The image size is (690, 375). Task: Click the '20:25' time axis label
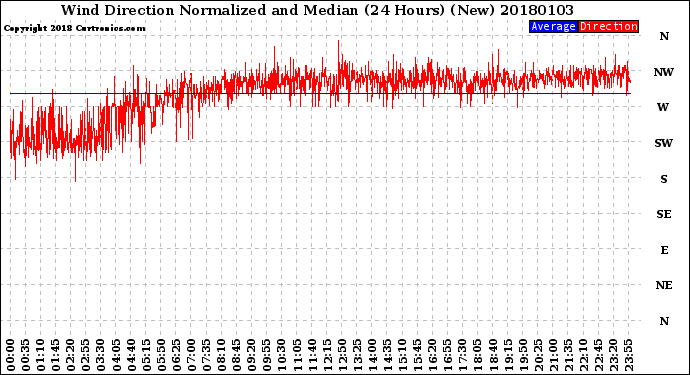(x=538, y=355)
